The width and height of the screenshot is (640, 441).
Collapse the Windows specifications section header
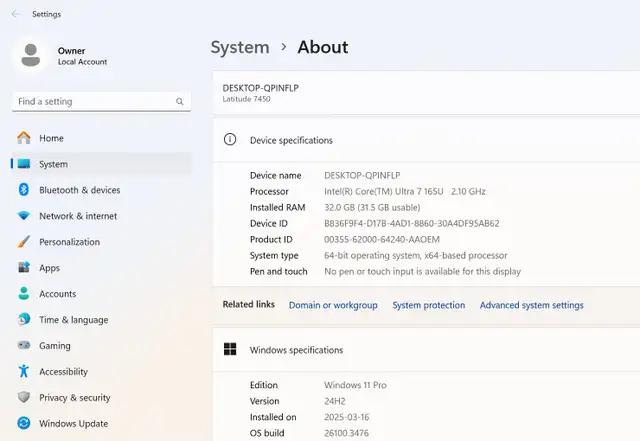coord(426,350)
